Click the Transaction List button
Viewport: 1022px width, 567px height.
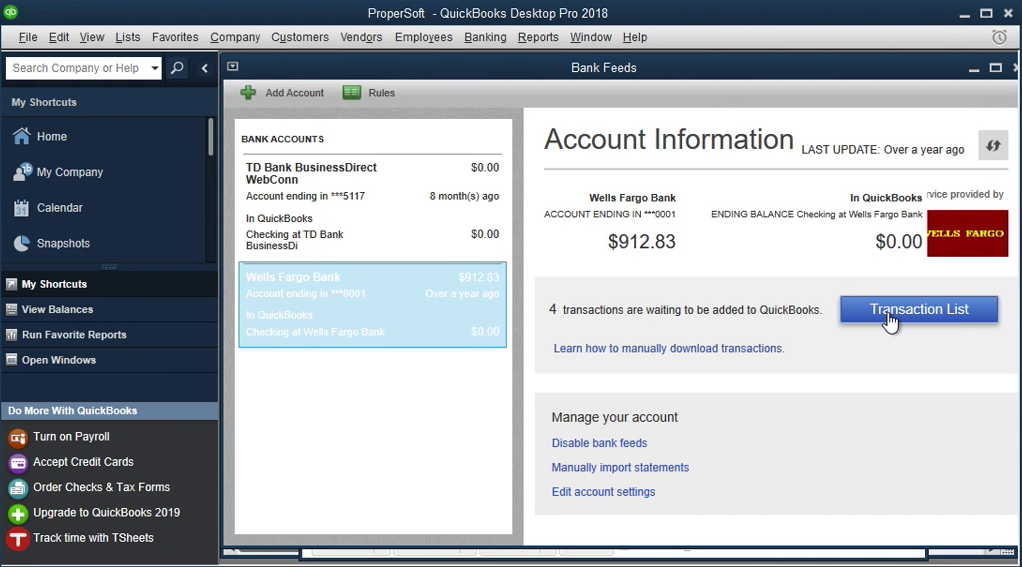919,309
